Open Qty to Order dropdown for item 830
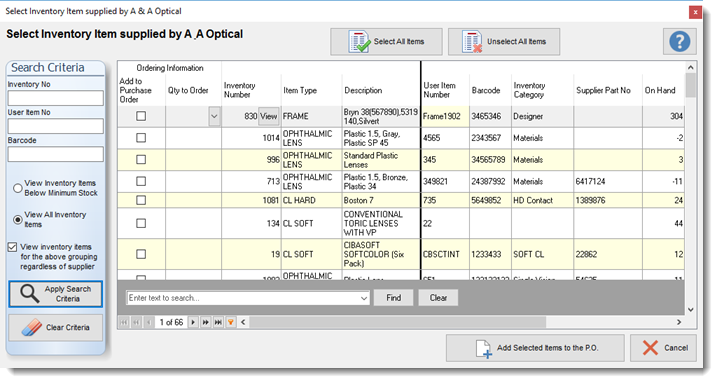 pyautogui.click(x=214, y=116)
